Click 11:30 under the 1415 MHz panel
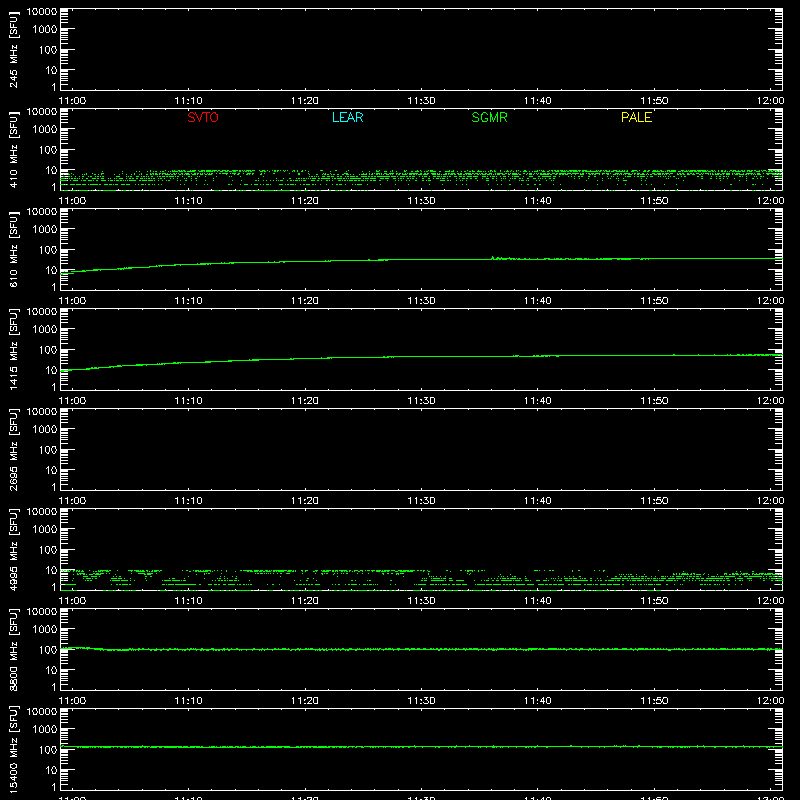Screen dimensions: 800x800 coord(421,401)
